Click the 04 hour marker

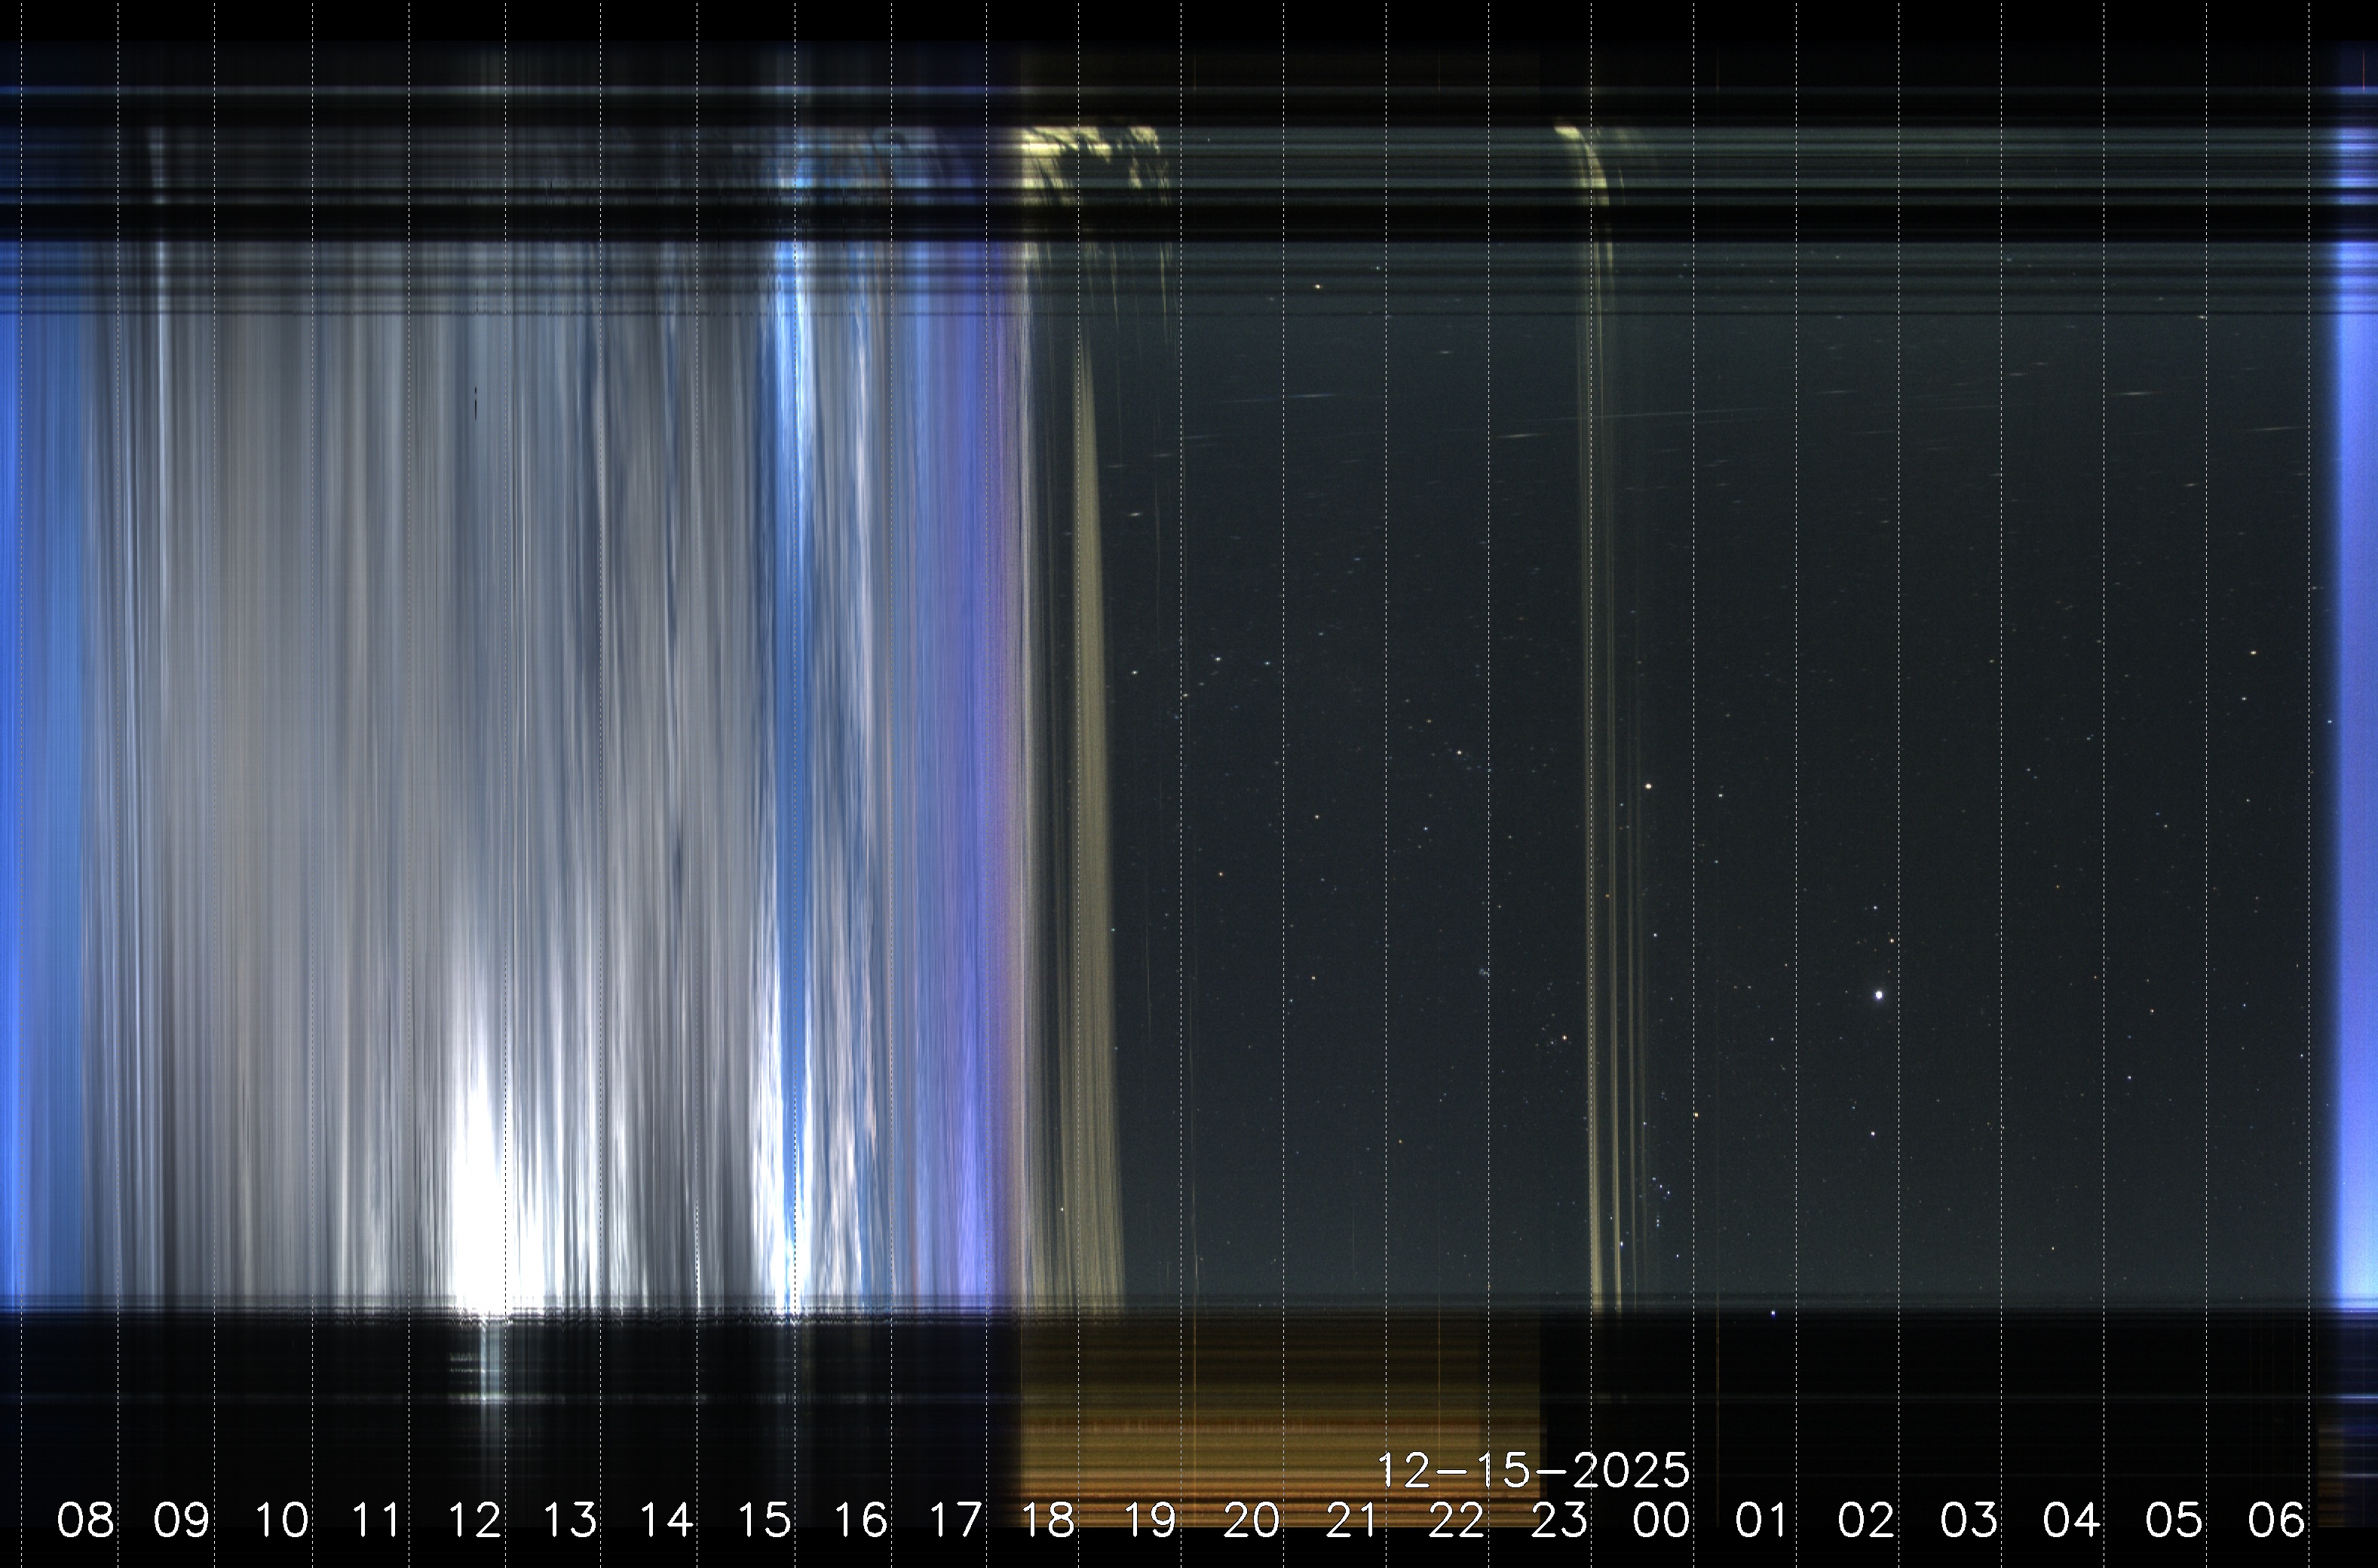pyautogui.click(x=2071, y=1521)
